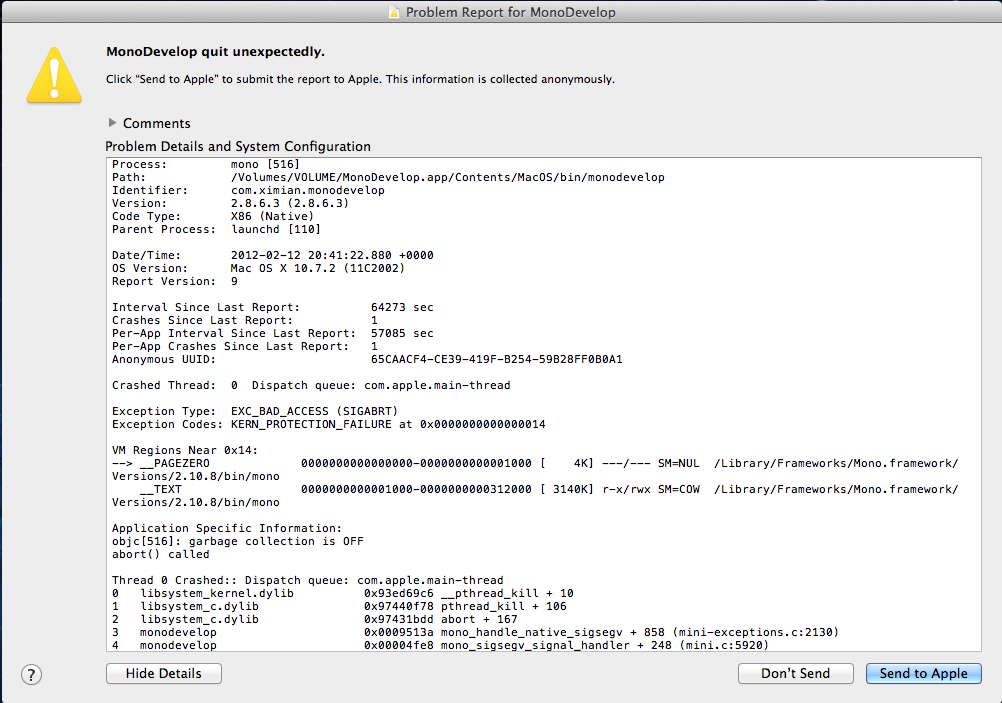Click the Hide Details button
Screen dimensions: 1002x703
[164, 674]
